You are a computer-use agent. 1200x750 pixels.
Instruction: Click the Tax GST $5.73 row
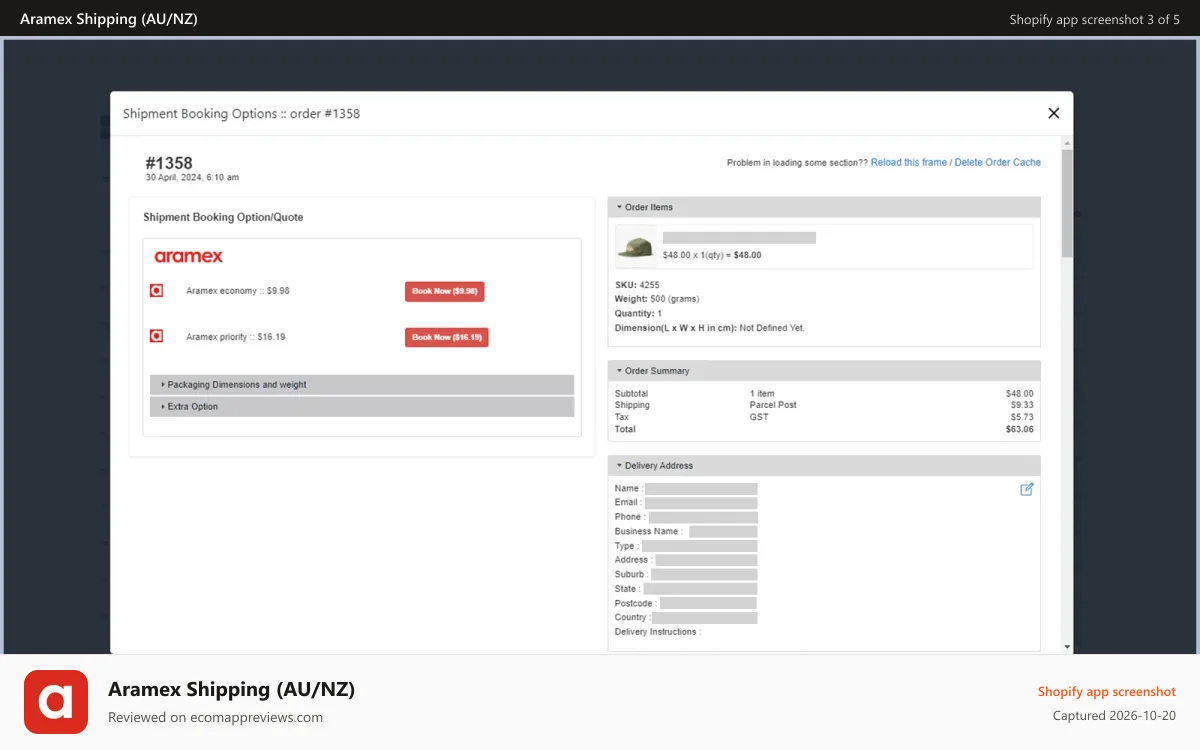click(824, 417)
